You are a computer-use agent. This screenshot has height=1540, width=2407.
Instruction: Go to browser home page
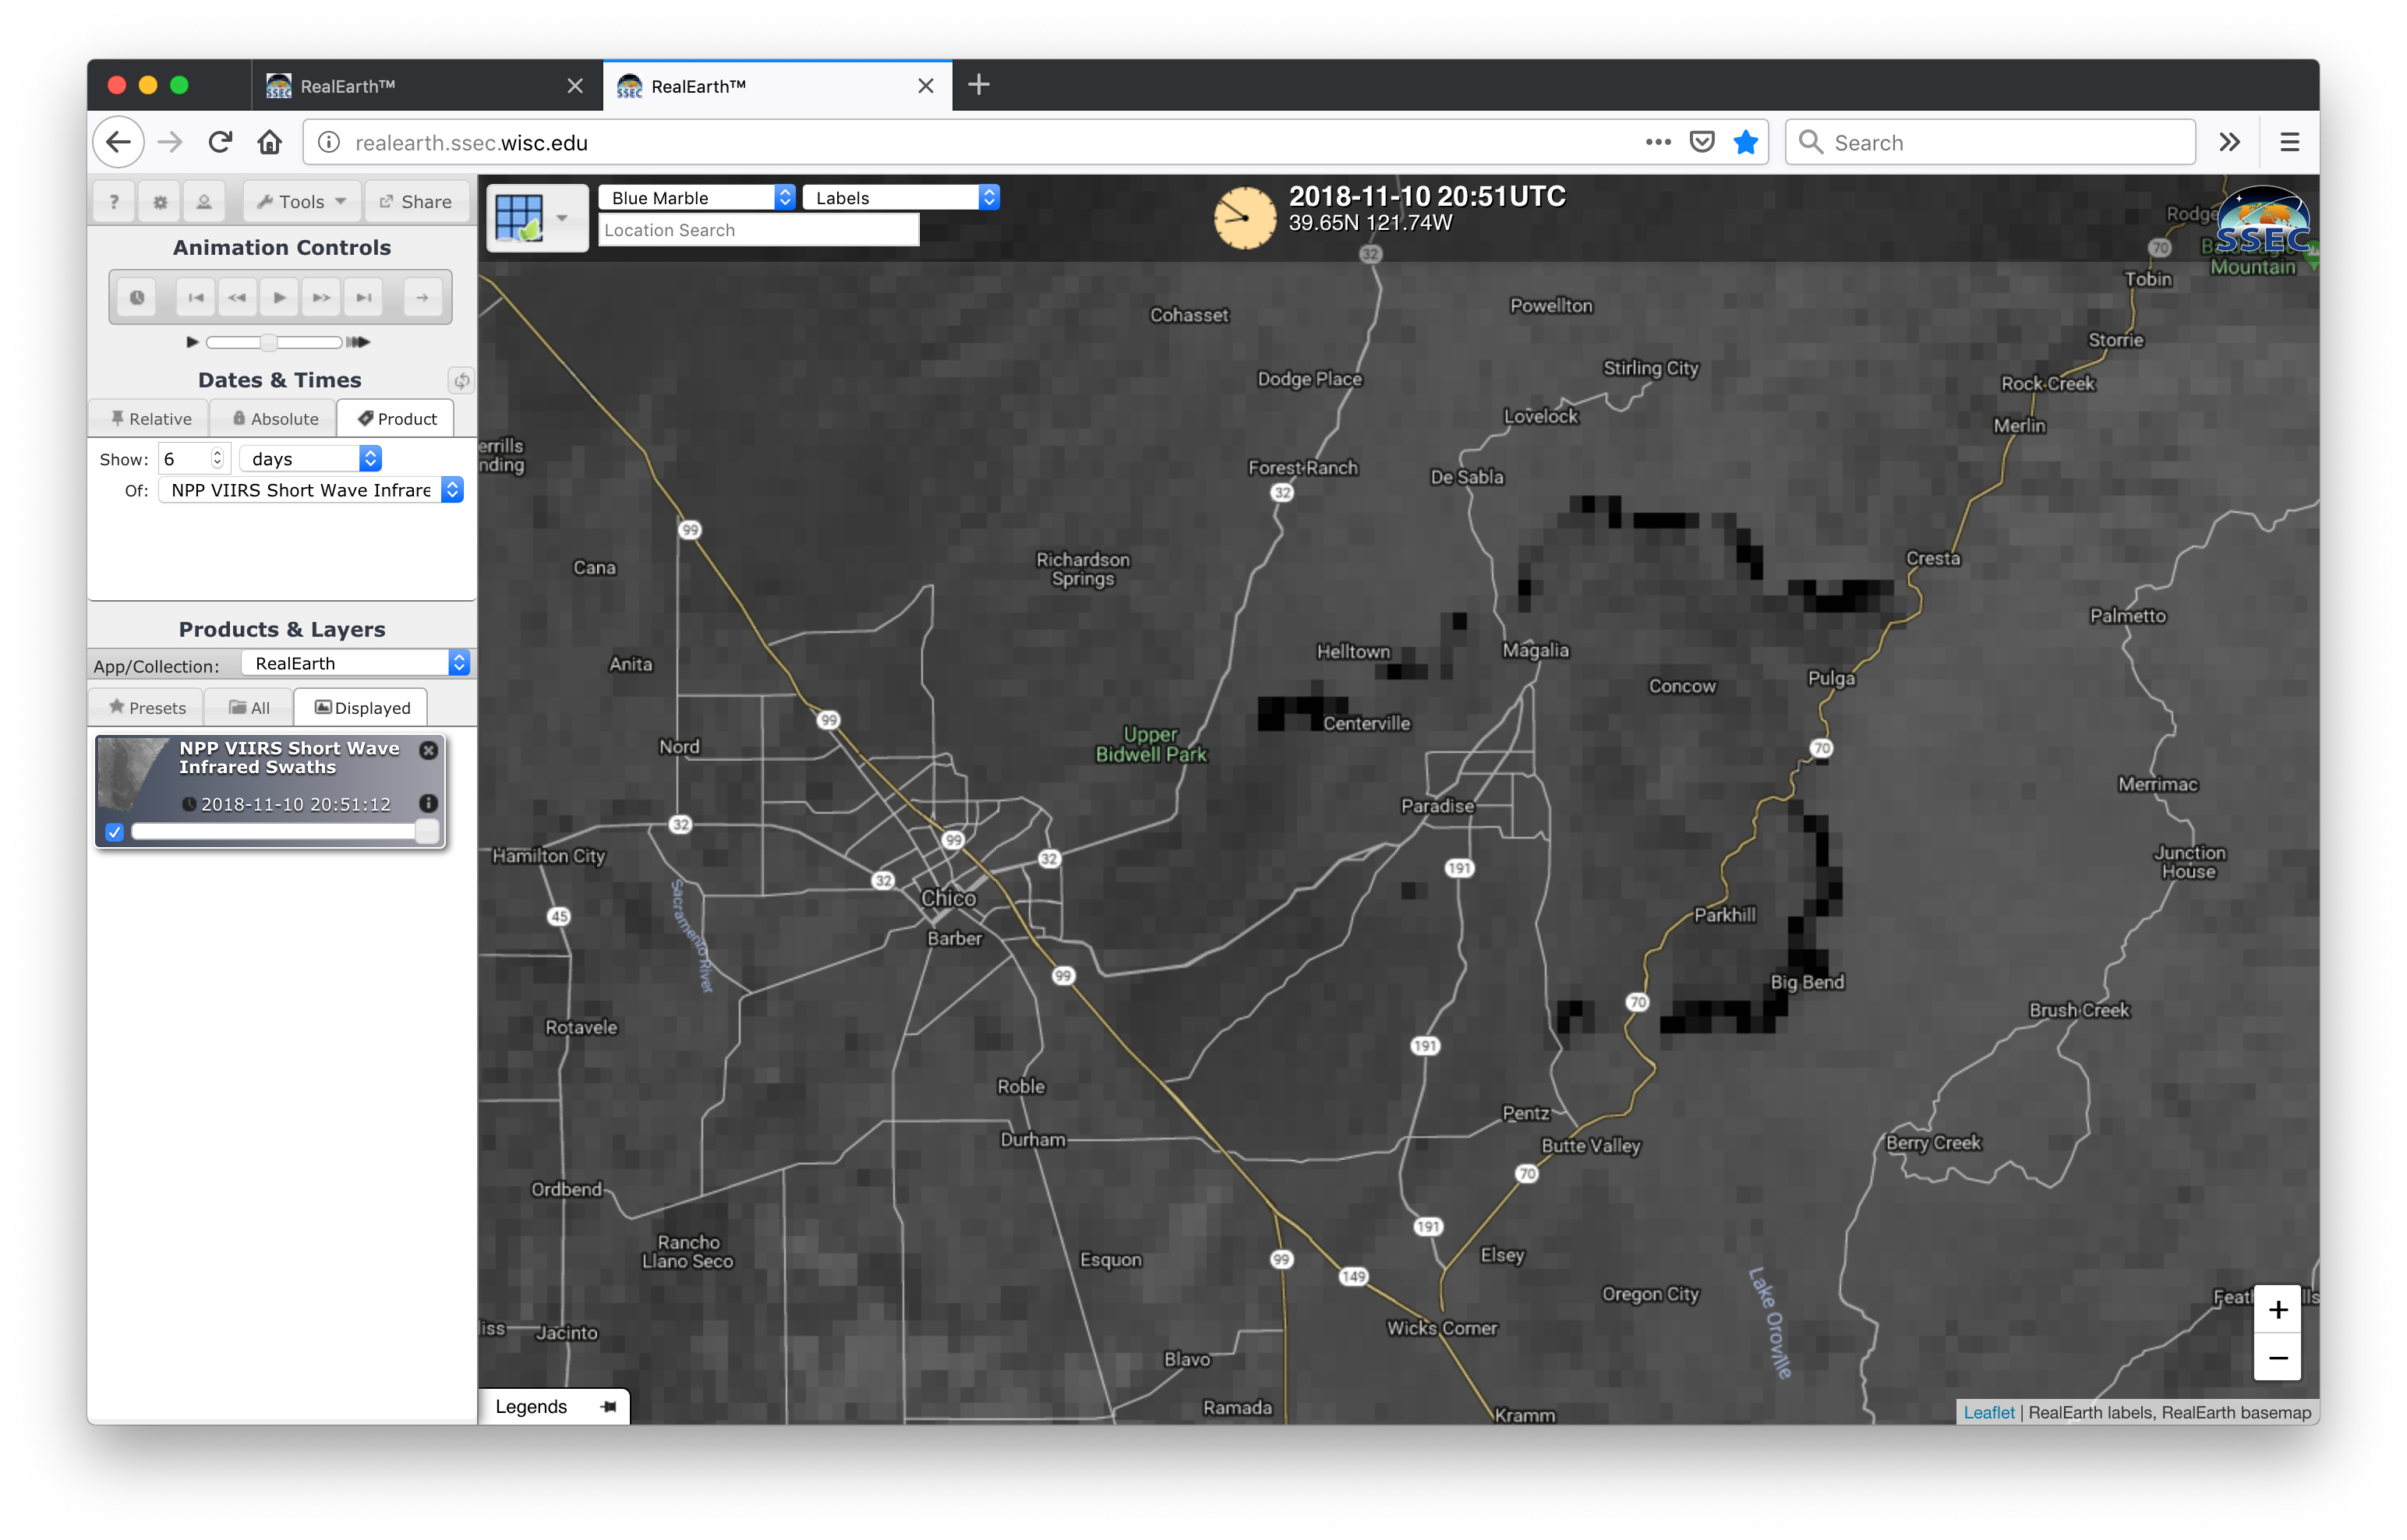pyautogui.click(x=269, y=142)
